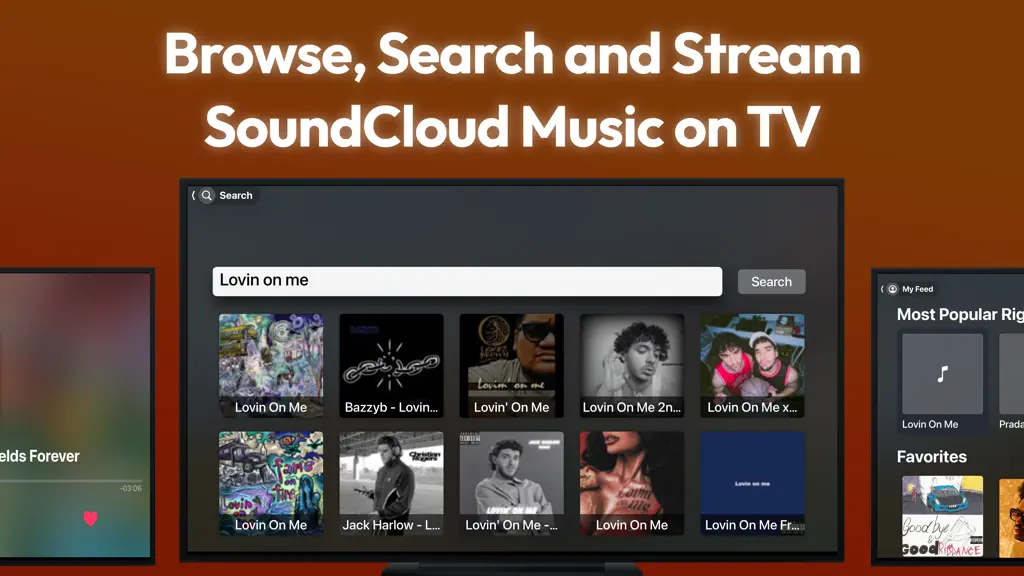Screen dimensions: 1024x576
Task: Seek on the playback progress bar
Action: click(x=71, y=481)
